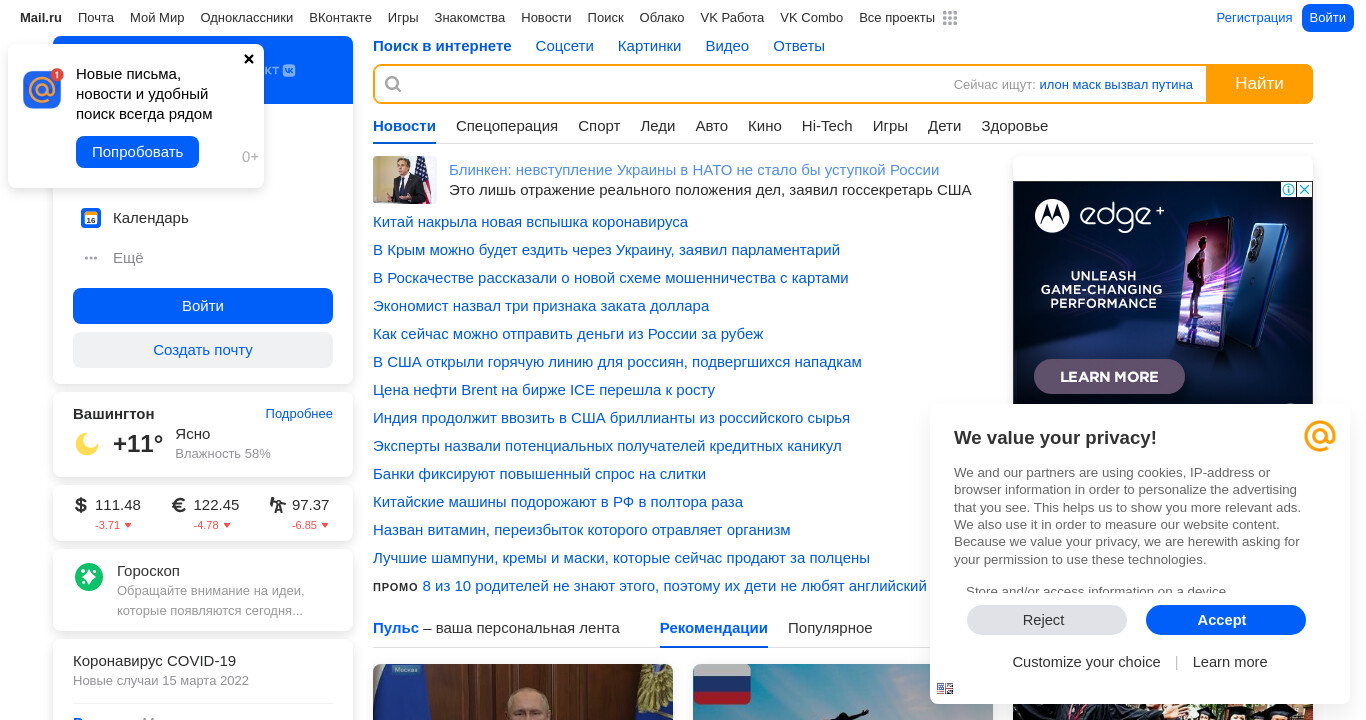
Task: Open 'Облако' in top navigation
Action: click(662, 18)
